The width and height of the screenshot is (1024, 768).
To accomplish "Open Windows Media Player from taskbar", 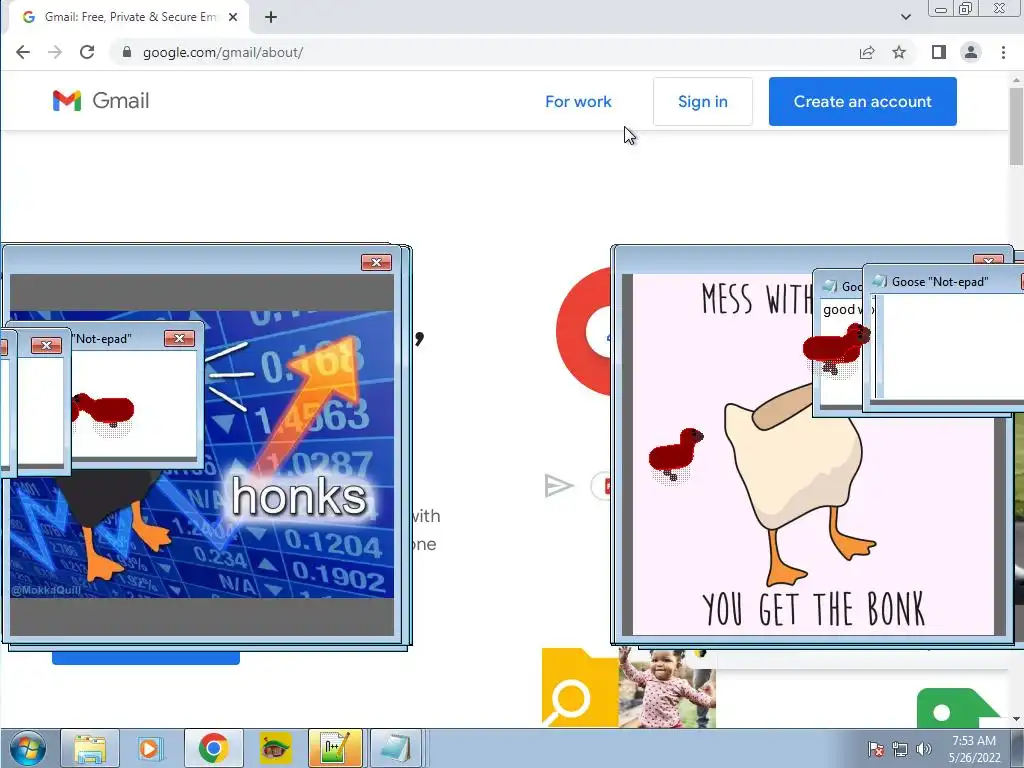I will 150,748.
